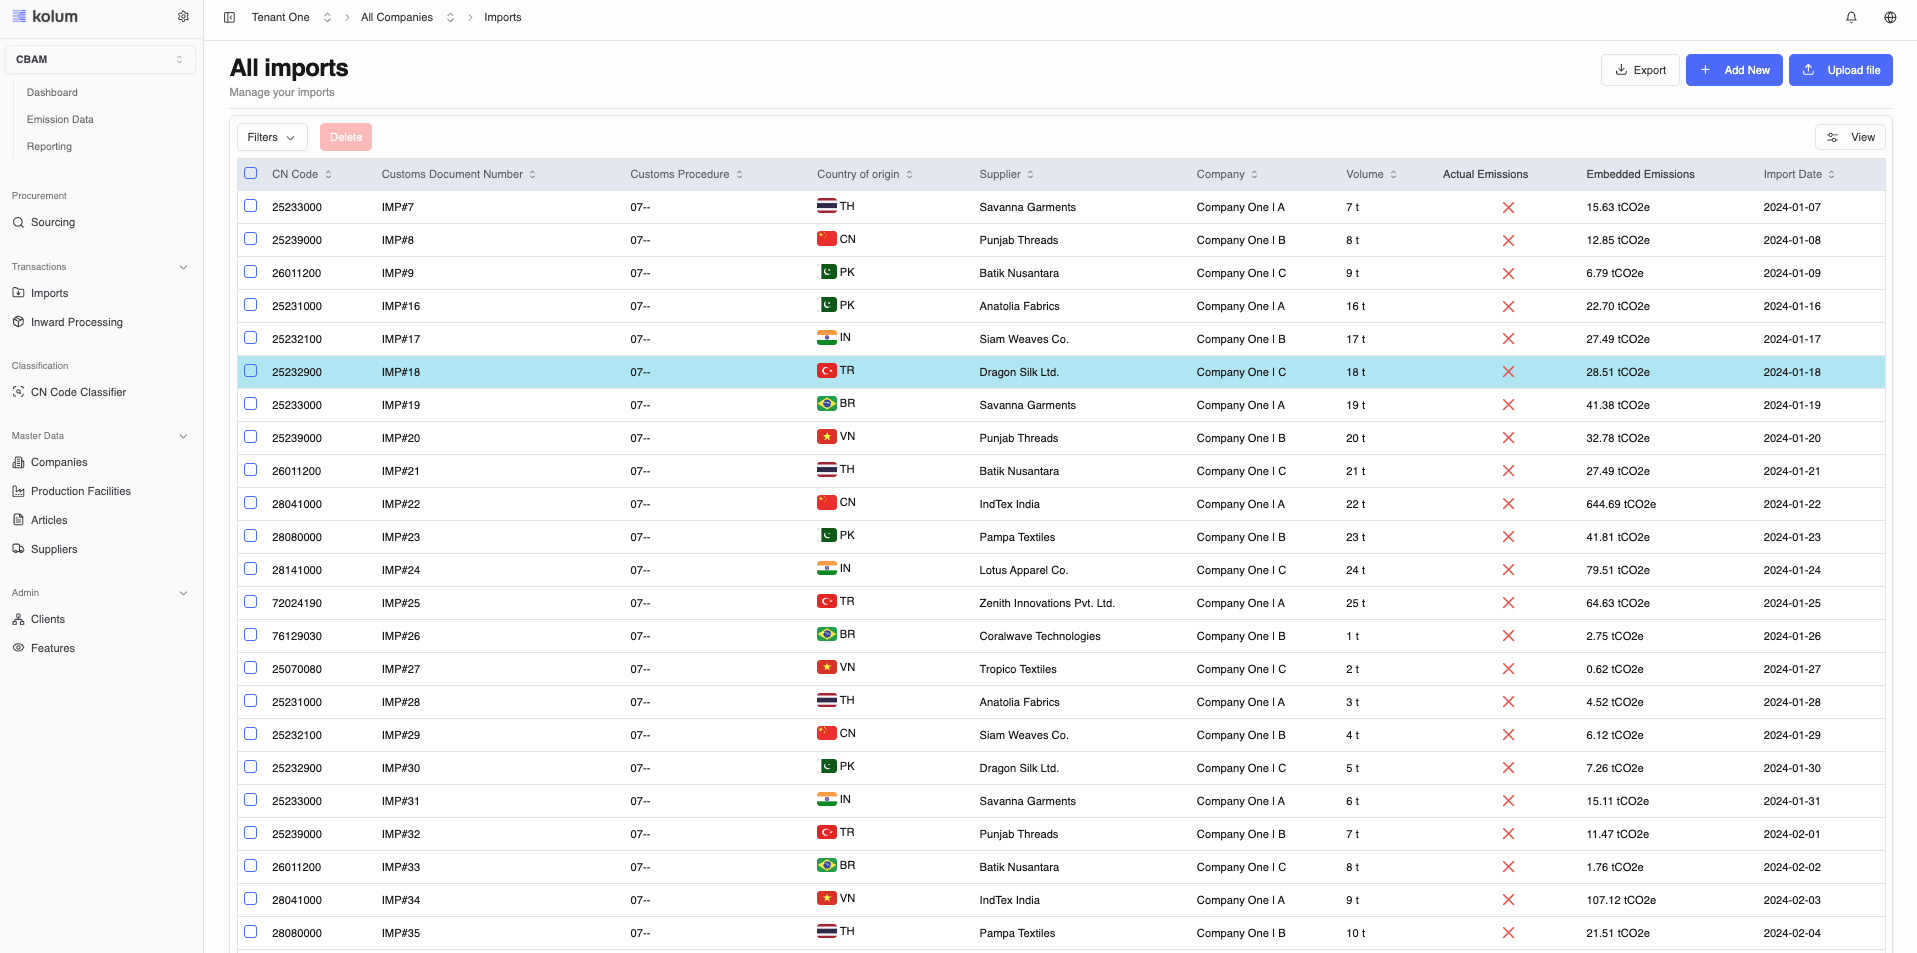Open Reporting in sidebar

pos(49,147)
